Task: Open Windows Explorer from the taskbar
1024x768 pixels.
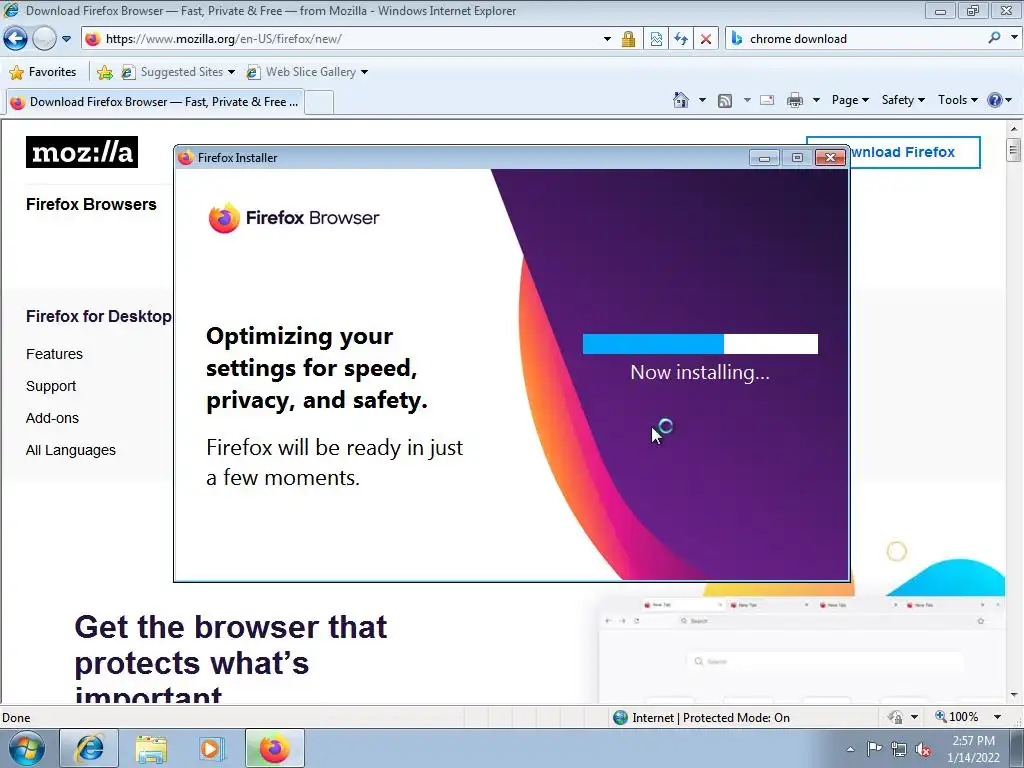Action: pyautogui.click(x=151, y=748)
